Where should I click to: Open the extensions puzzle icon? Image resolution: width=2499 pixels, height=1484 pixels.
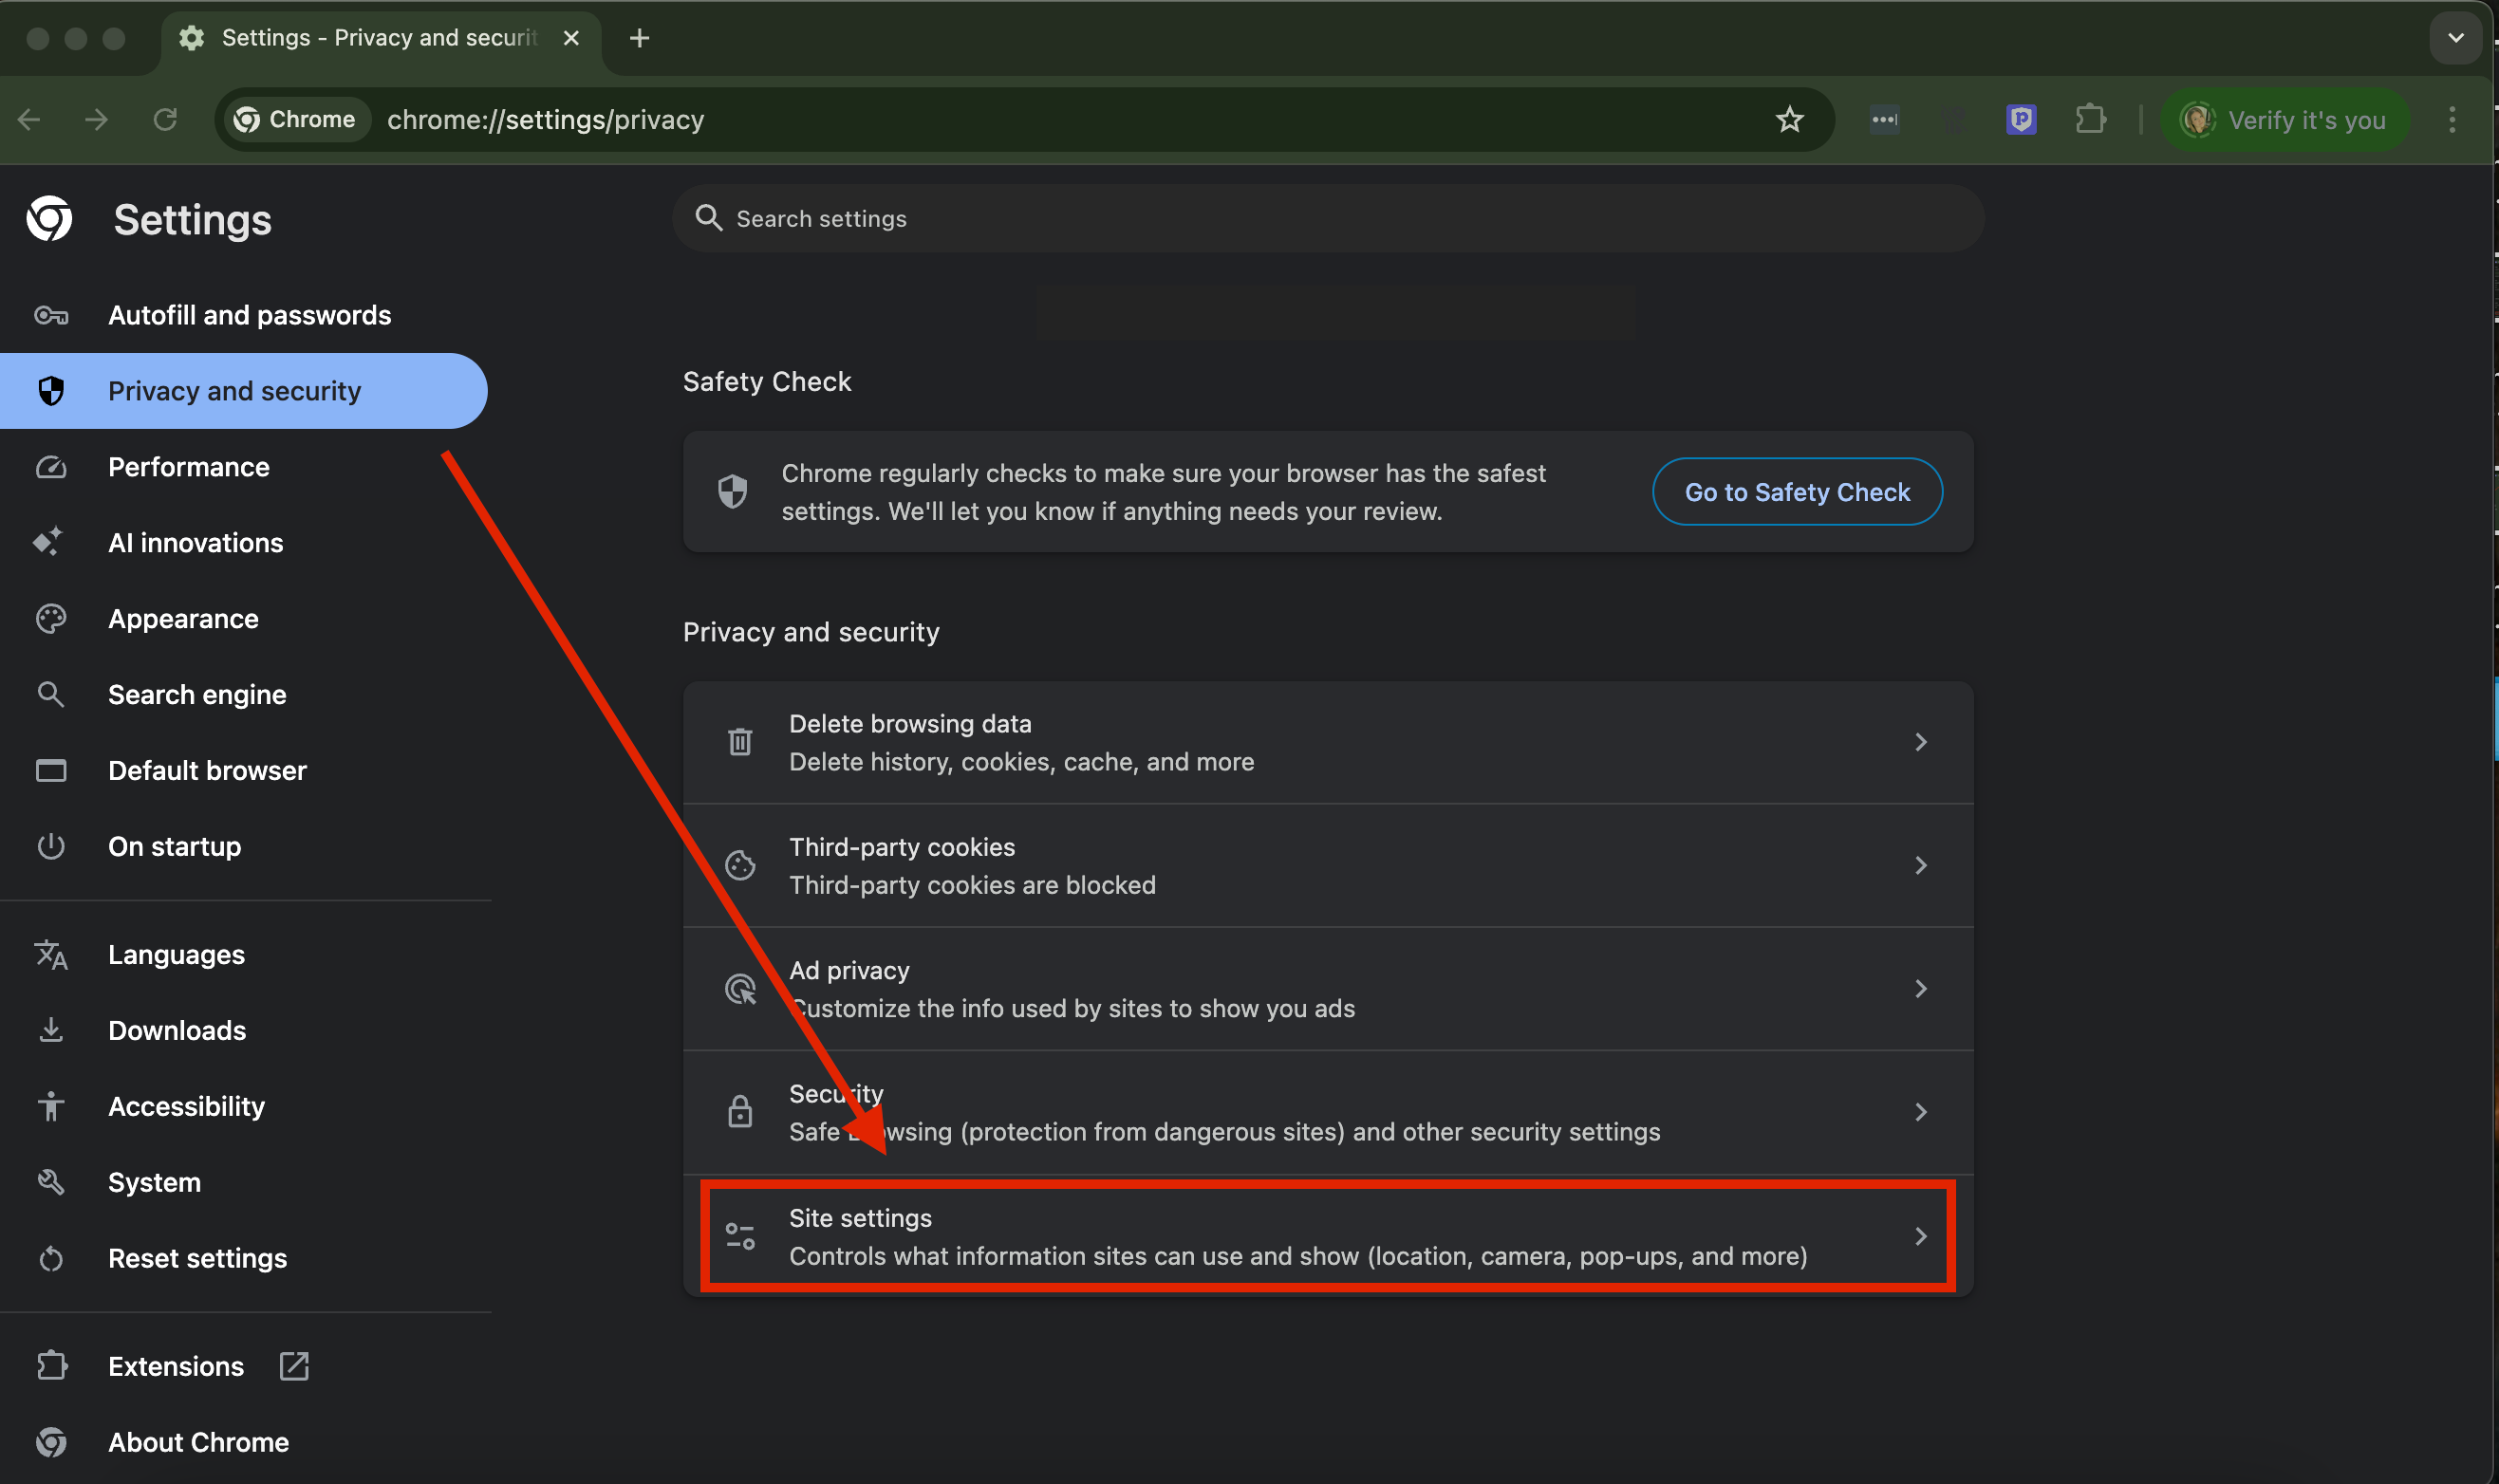pos(2090,120)
